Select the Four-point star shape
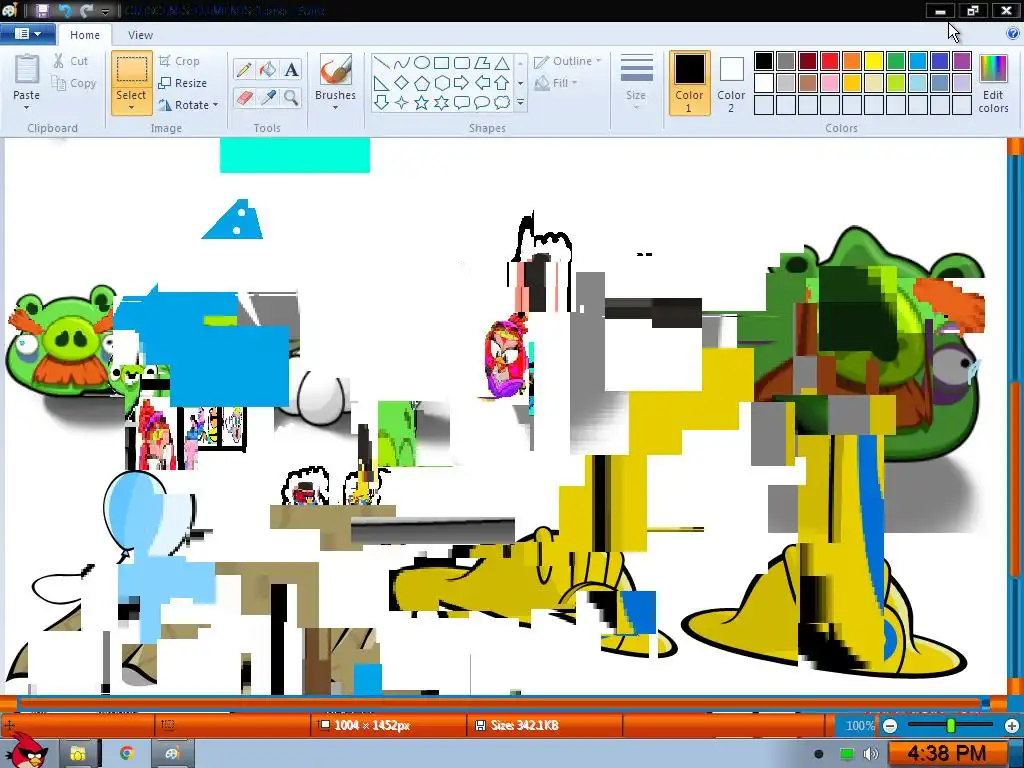 (x=402, y=103)
